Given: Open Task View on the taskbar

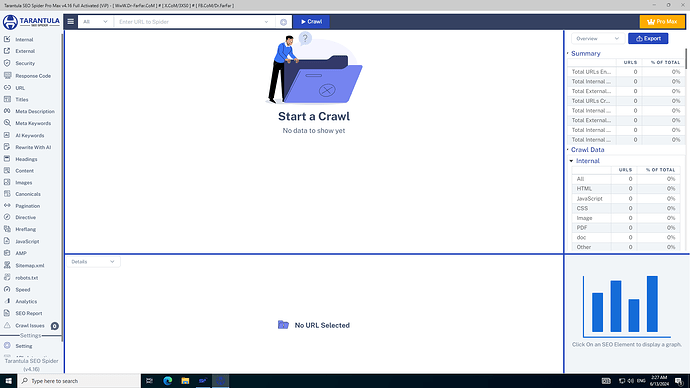Looking at the screenshot, I should click(x=150, y=381).
